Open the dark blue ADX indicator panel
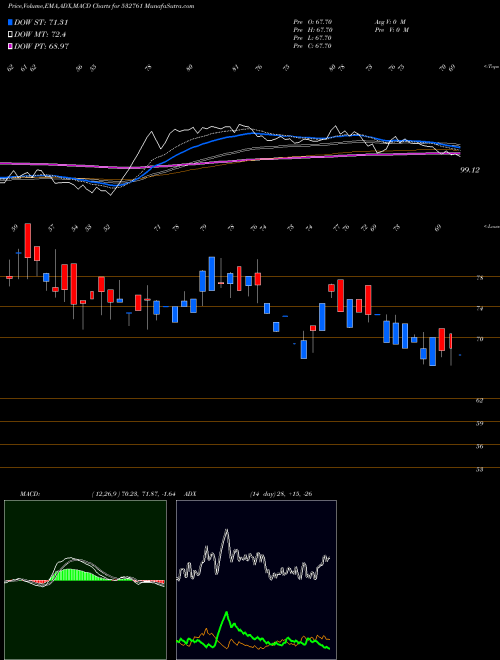The width and height of the screenshot is (500, 660). tap(256, 580)
